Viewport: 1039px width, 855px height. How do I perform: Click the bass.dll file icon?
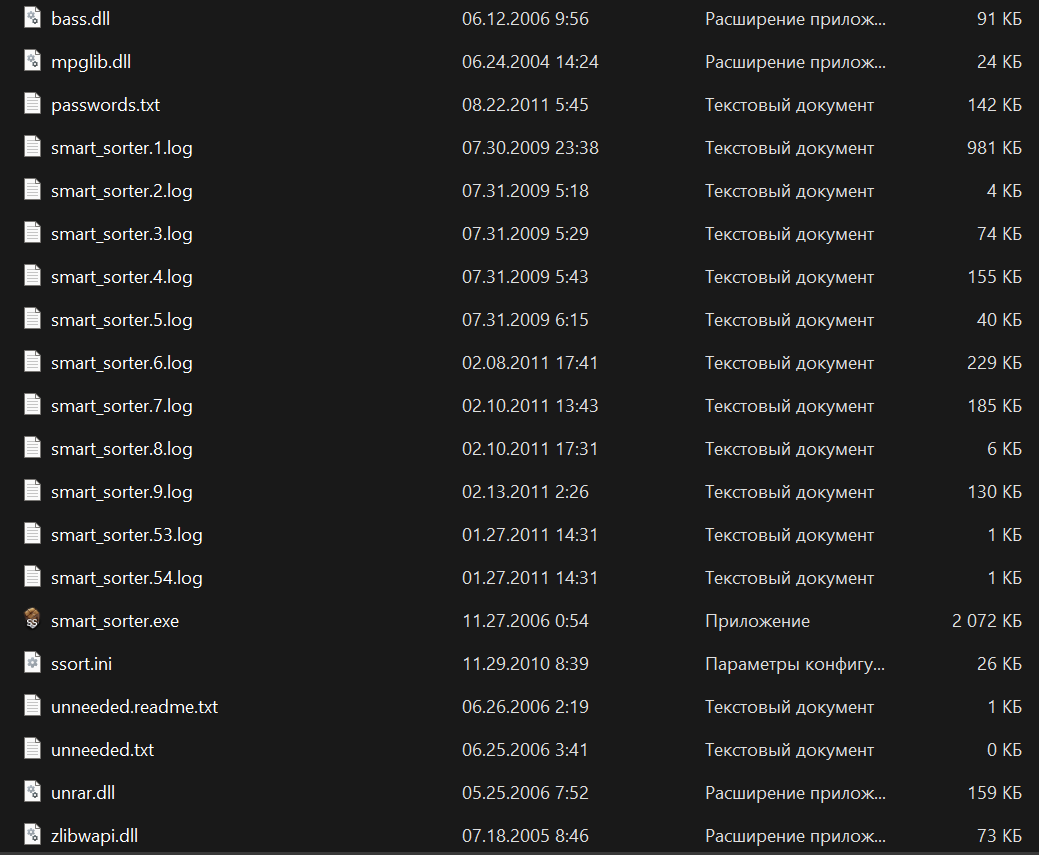[x=32, y=17]
